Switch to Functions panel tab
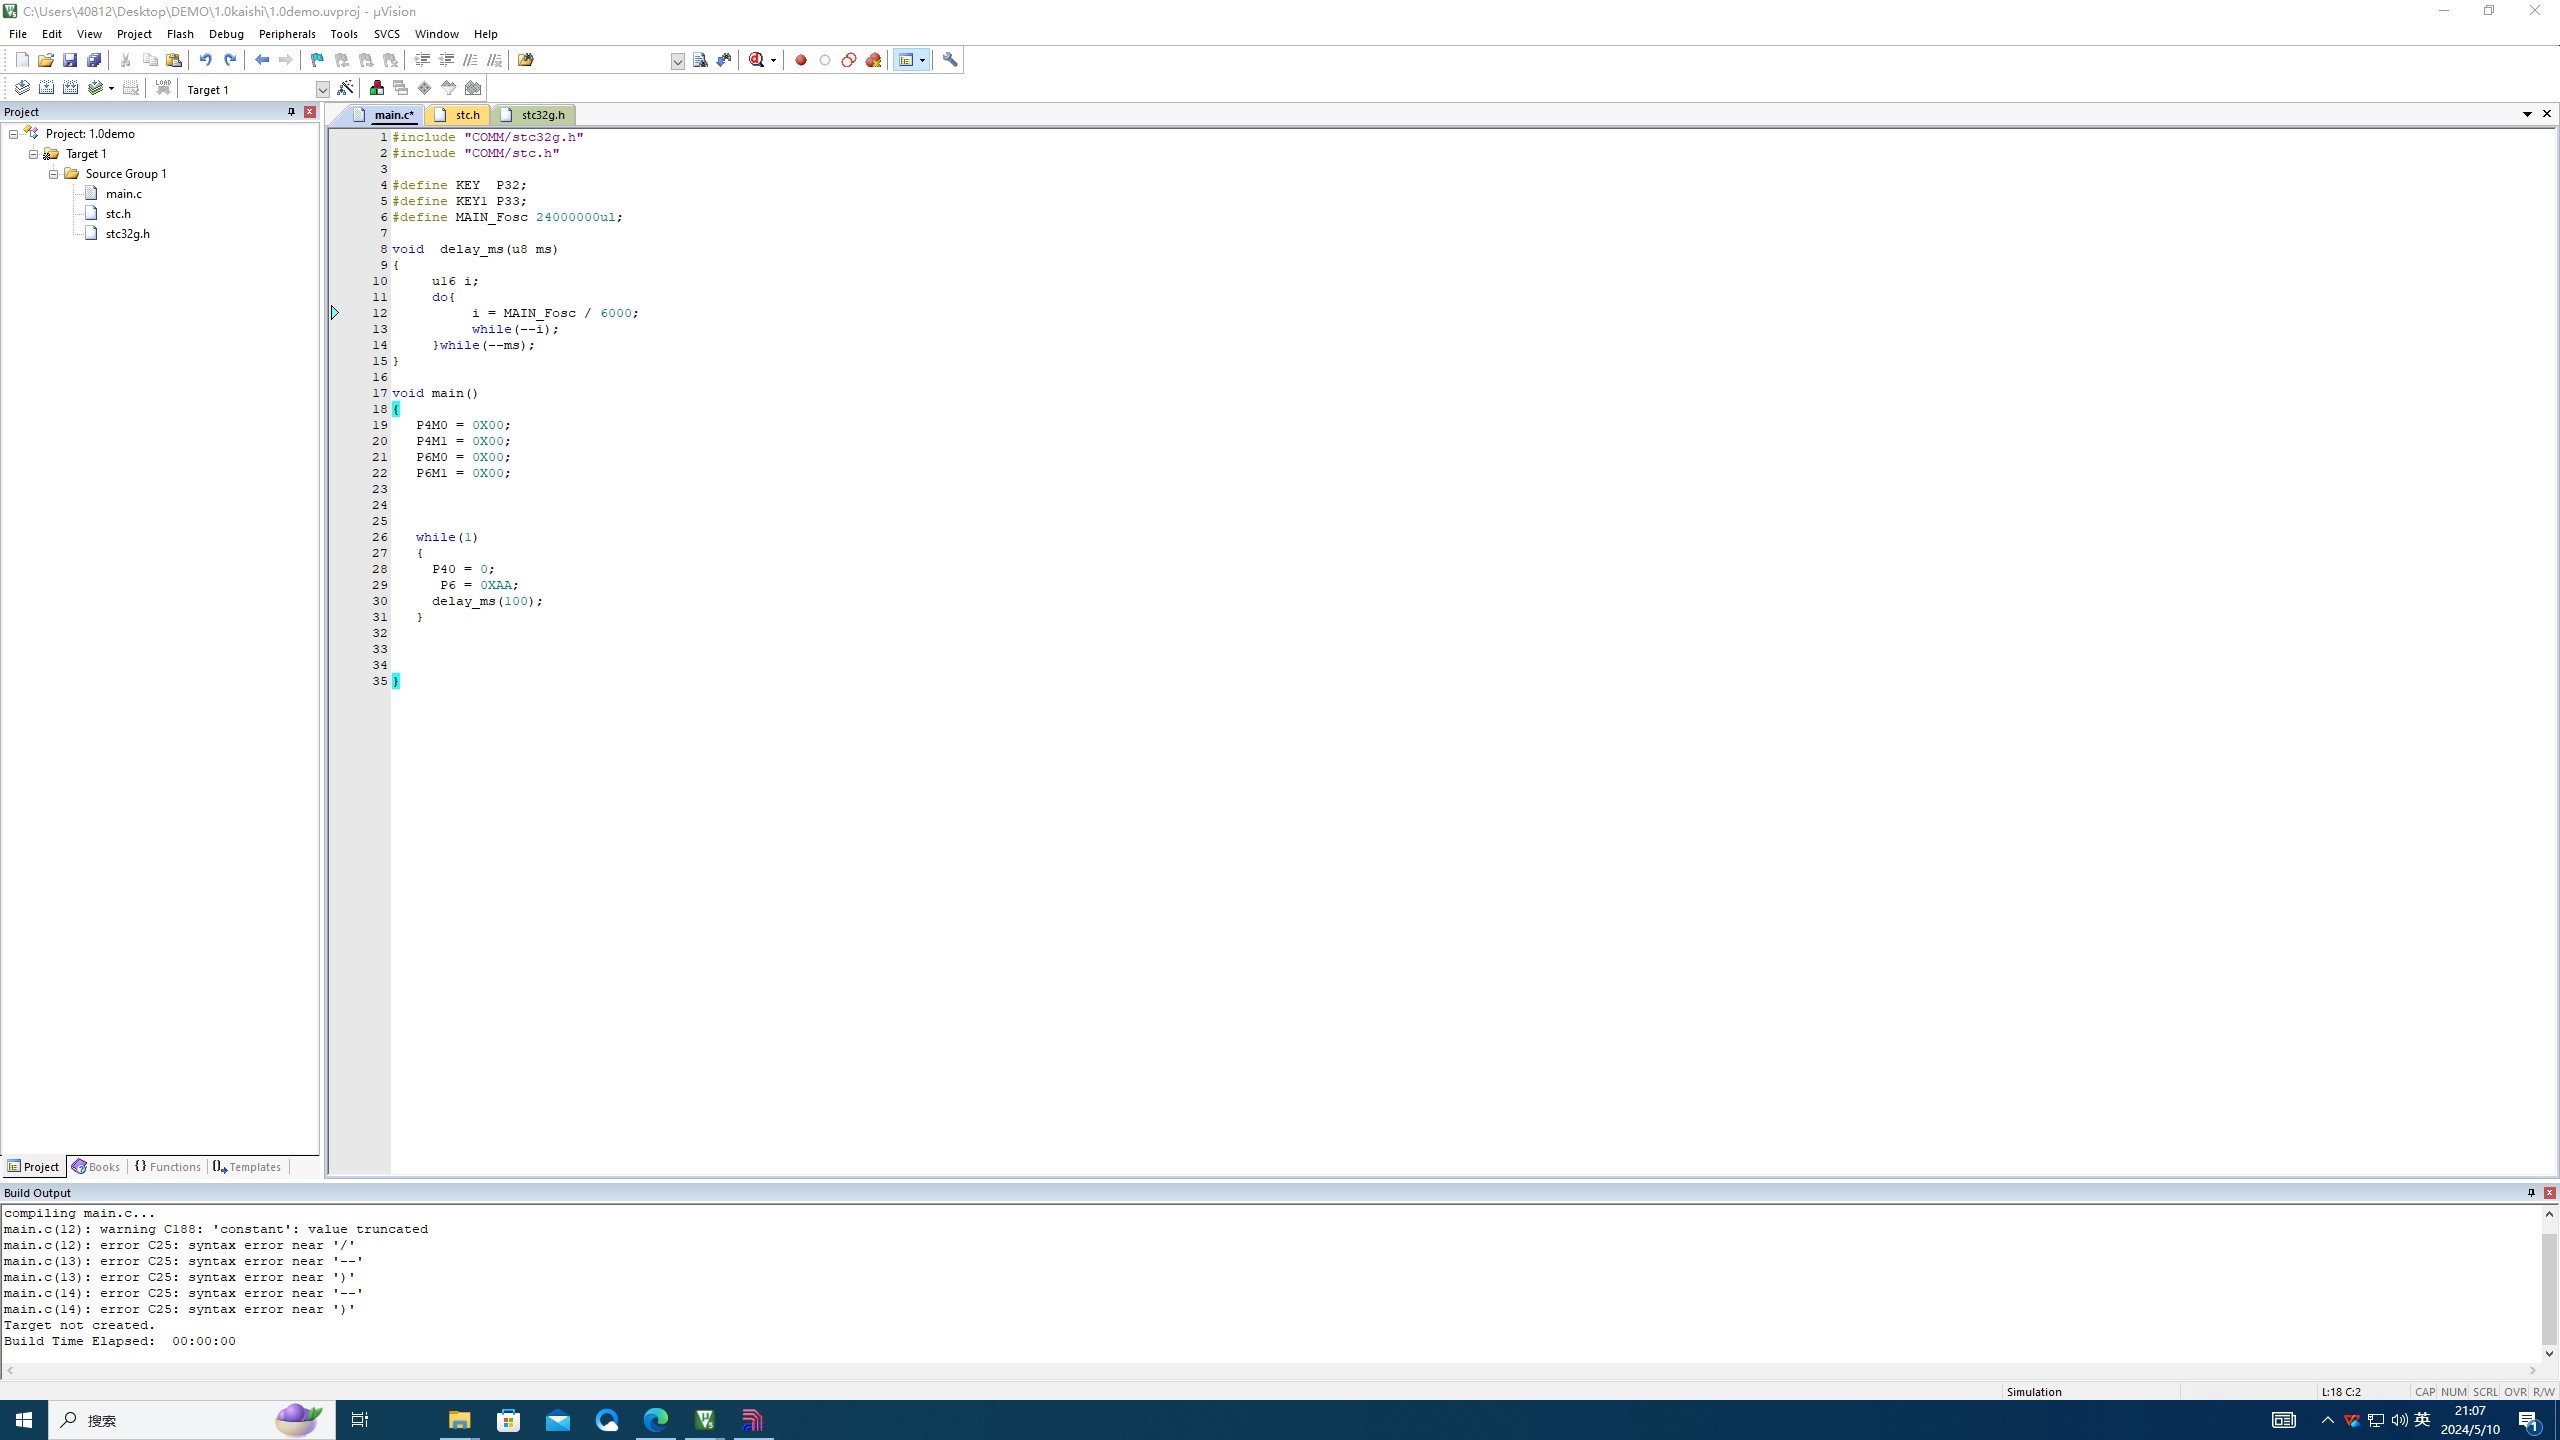The image size is (2560, 1440). click(x=167, y=1167)
